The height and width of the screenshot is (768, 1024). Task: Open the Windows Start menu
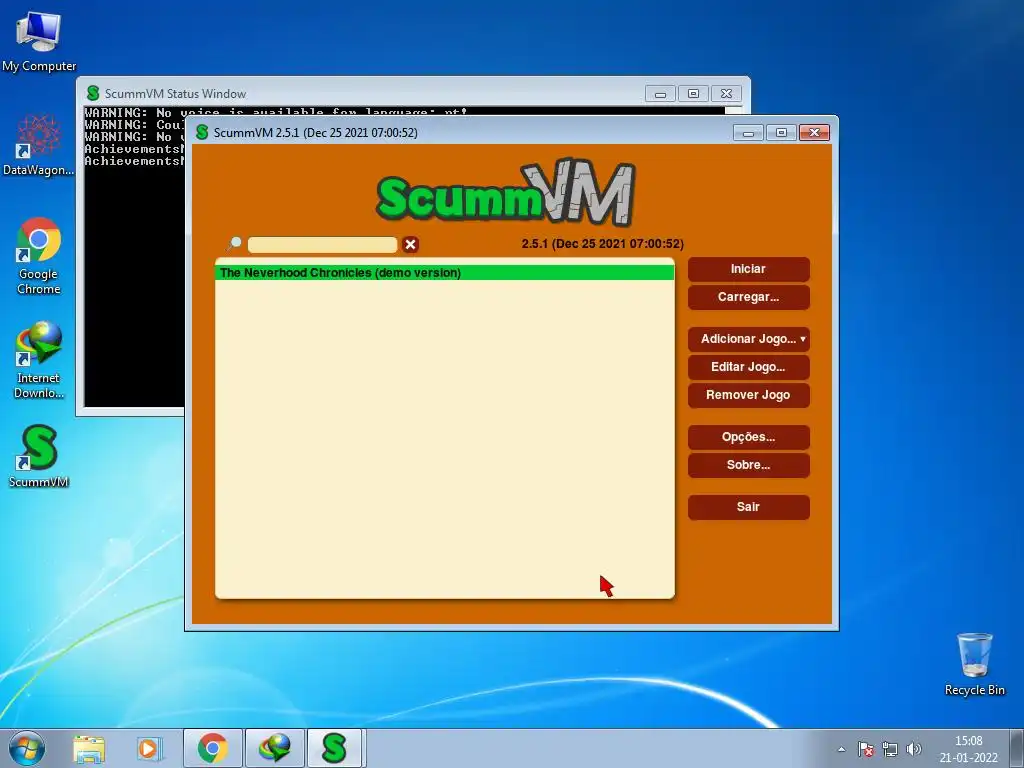pos(27,748)
